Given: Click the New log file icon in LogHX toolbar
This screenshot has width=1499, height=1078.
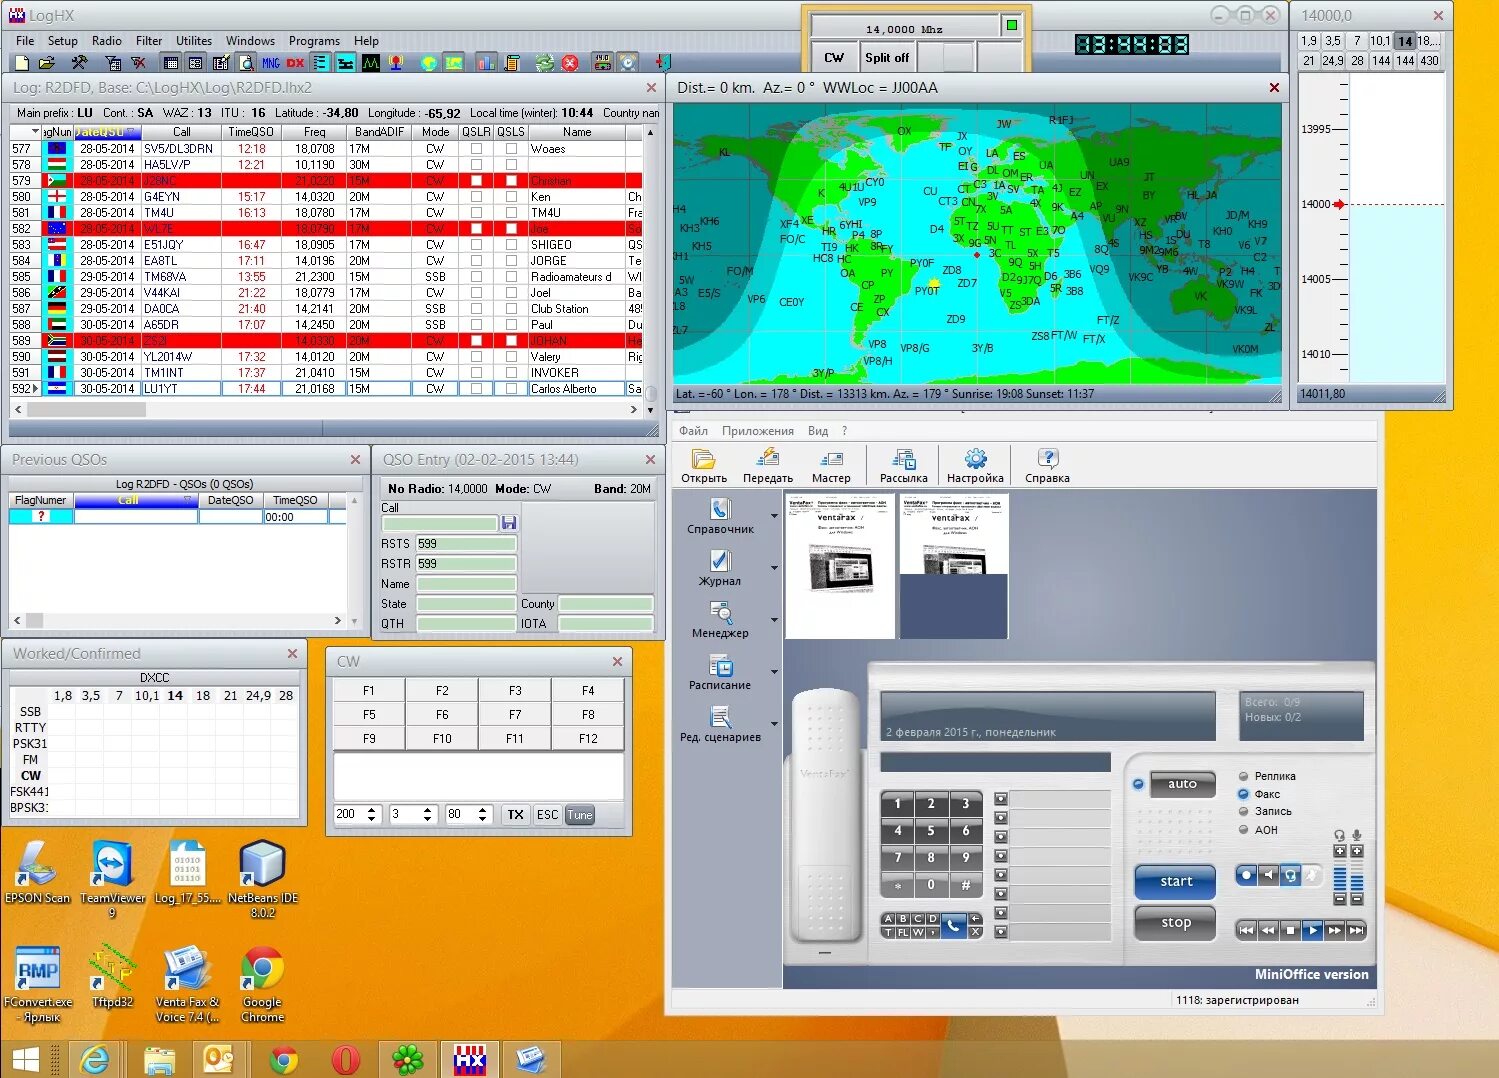Looking at the screenshot, I should tap(22, 63).
